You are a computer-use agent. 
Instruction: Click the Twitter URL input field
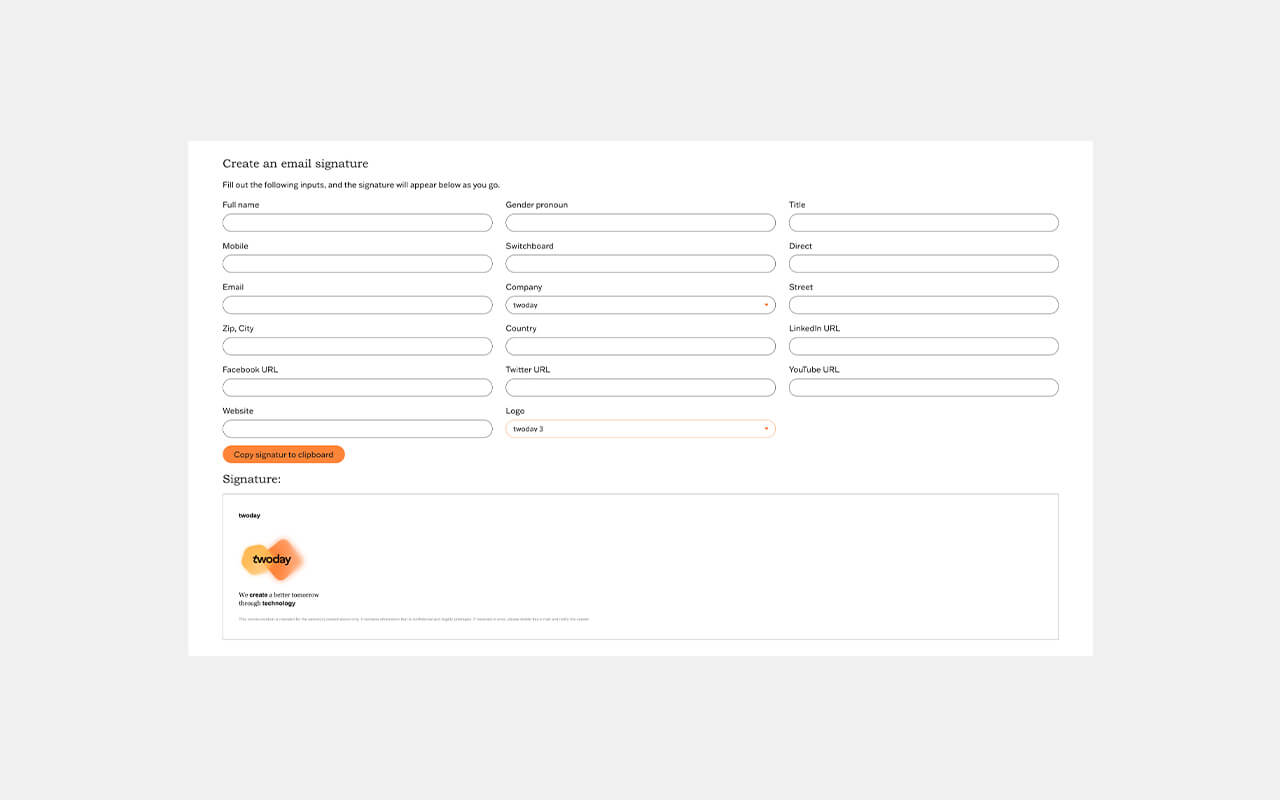pyautogui.click(x=640, y=387)
